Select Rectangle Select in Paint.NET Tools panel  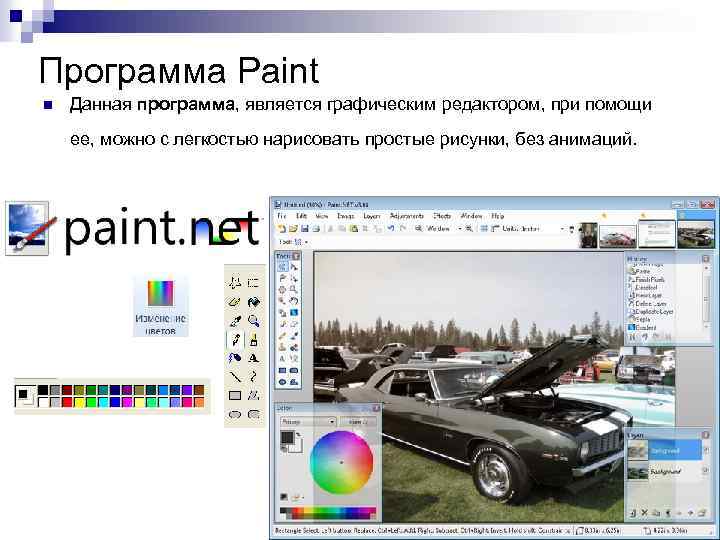282,267
